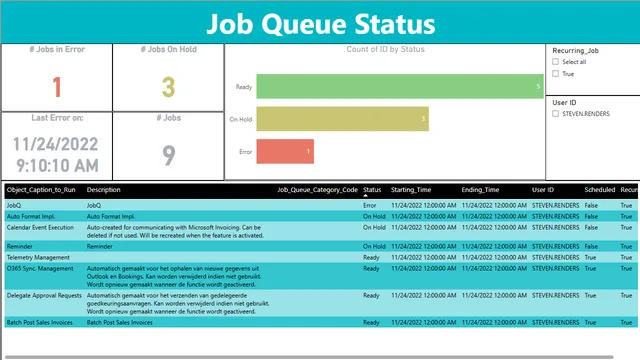Click the Error status cell of JobQ

point(369,206)
